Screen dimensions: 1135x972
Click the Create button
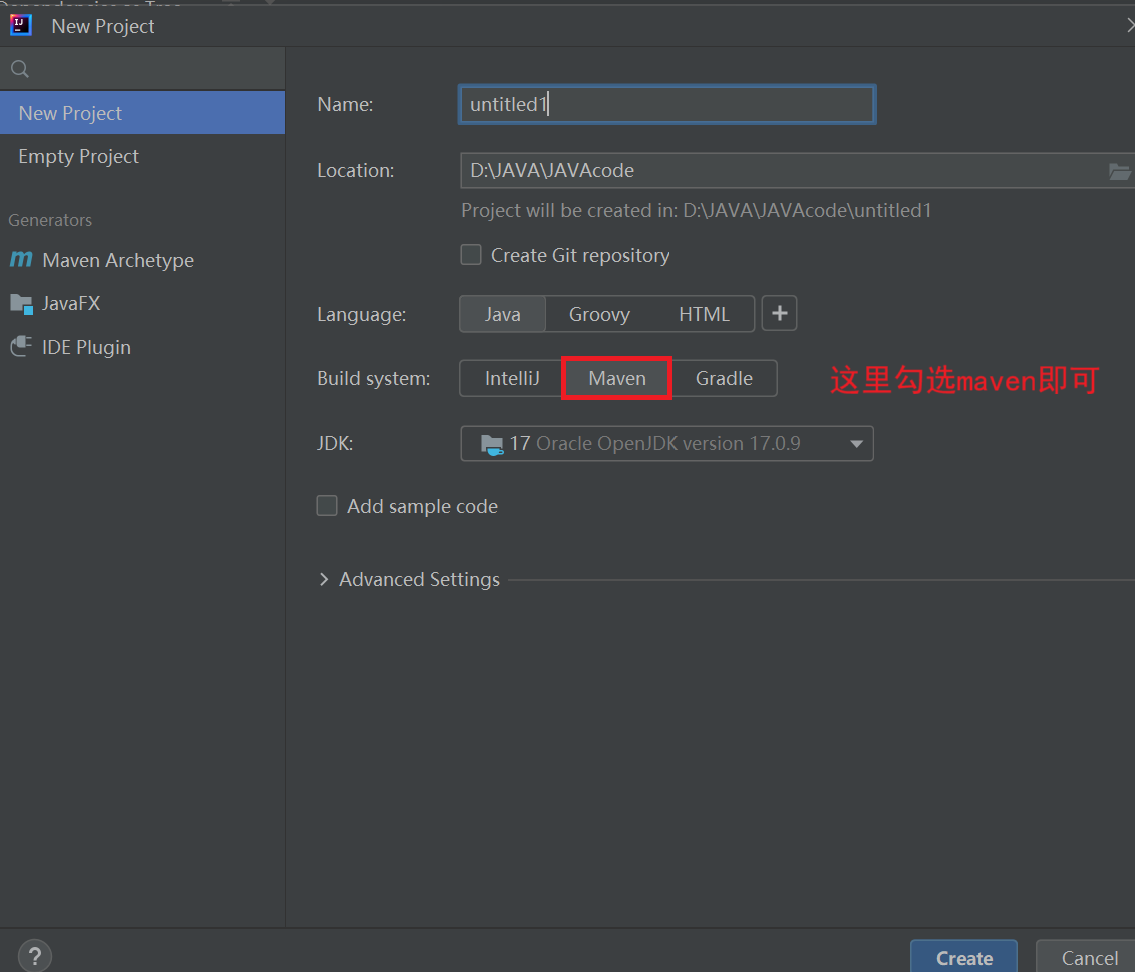click(964, 957)
